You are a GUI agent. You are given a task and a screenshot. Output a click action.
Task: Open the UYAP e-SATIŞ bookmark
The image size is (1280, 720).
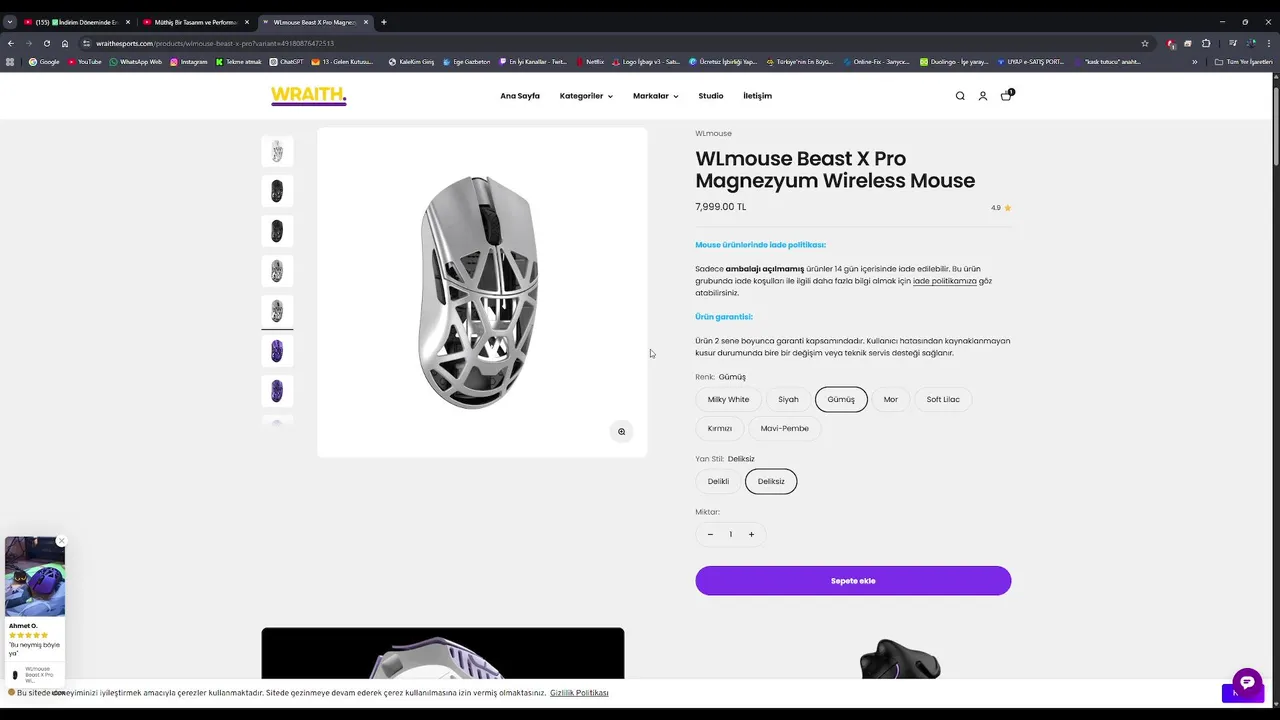coord(1034,62)
